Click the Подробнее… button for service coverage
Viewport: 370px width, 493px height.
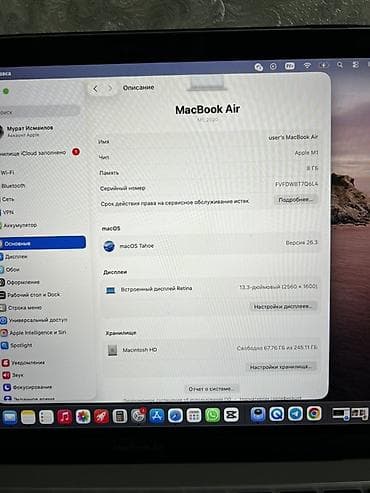coord(295,199)
